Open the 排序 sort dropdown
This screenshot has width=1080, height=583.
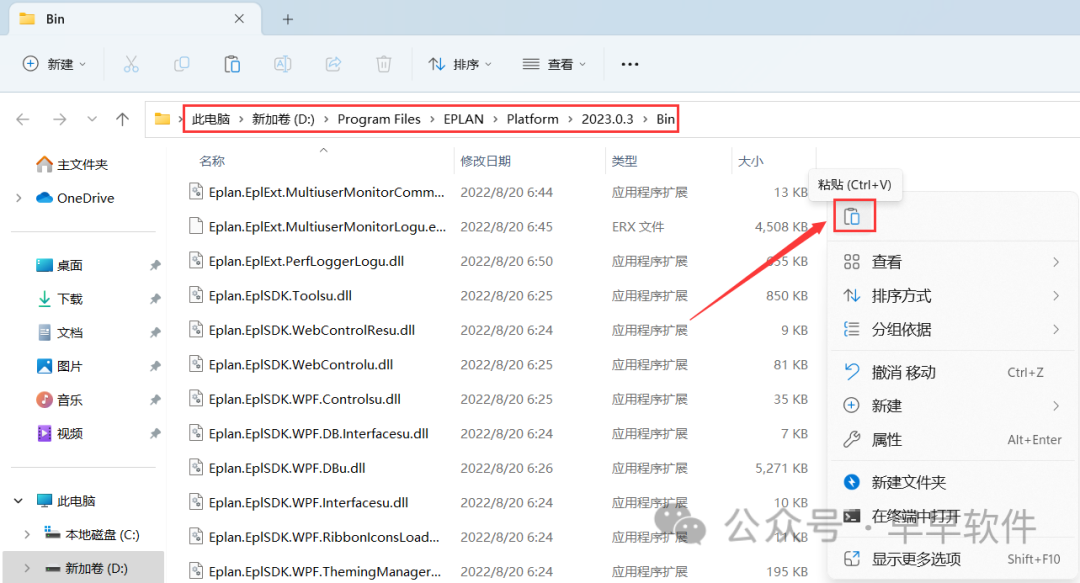click(460, 64)
